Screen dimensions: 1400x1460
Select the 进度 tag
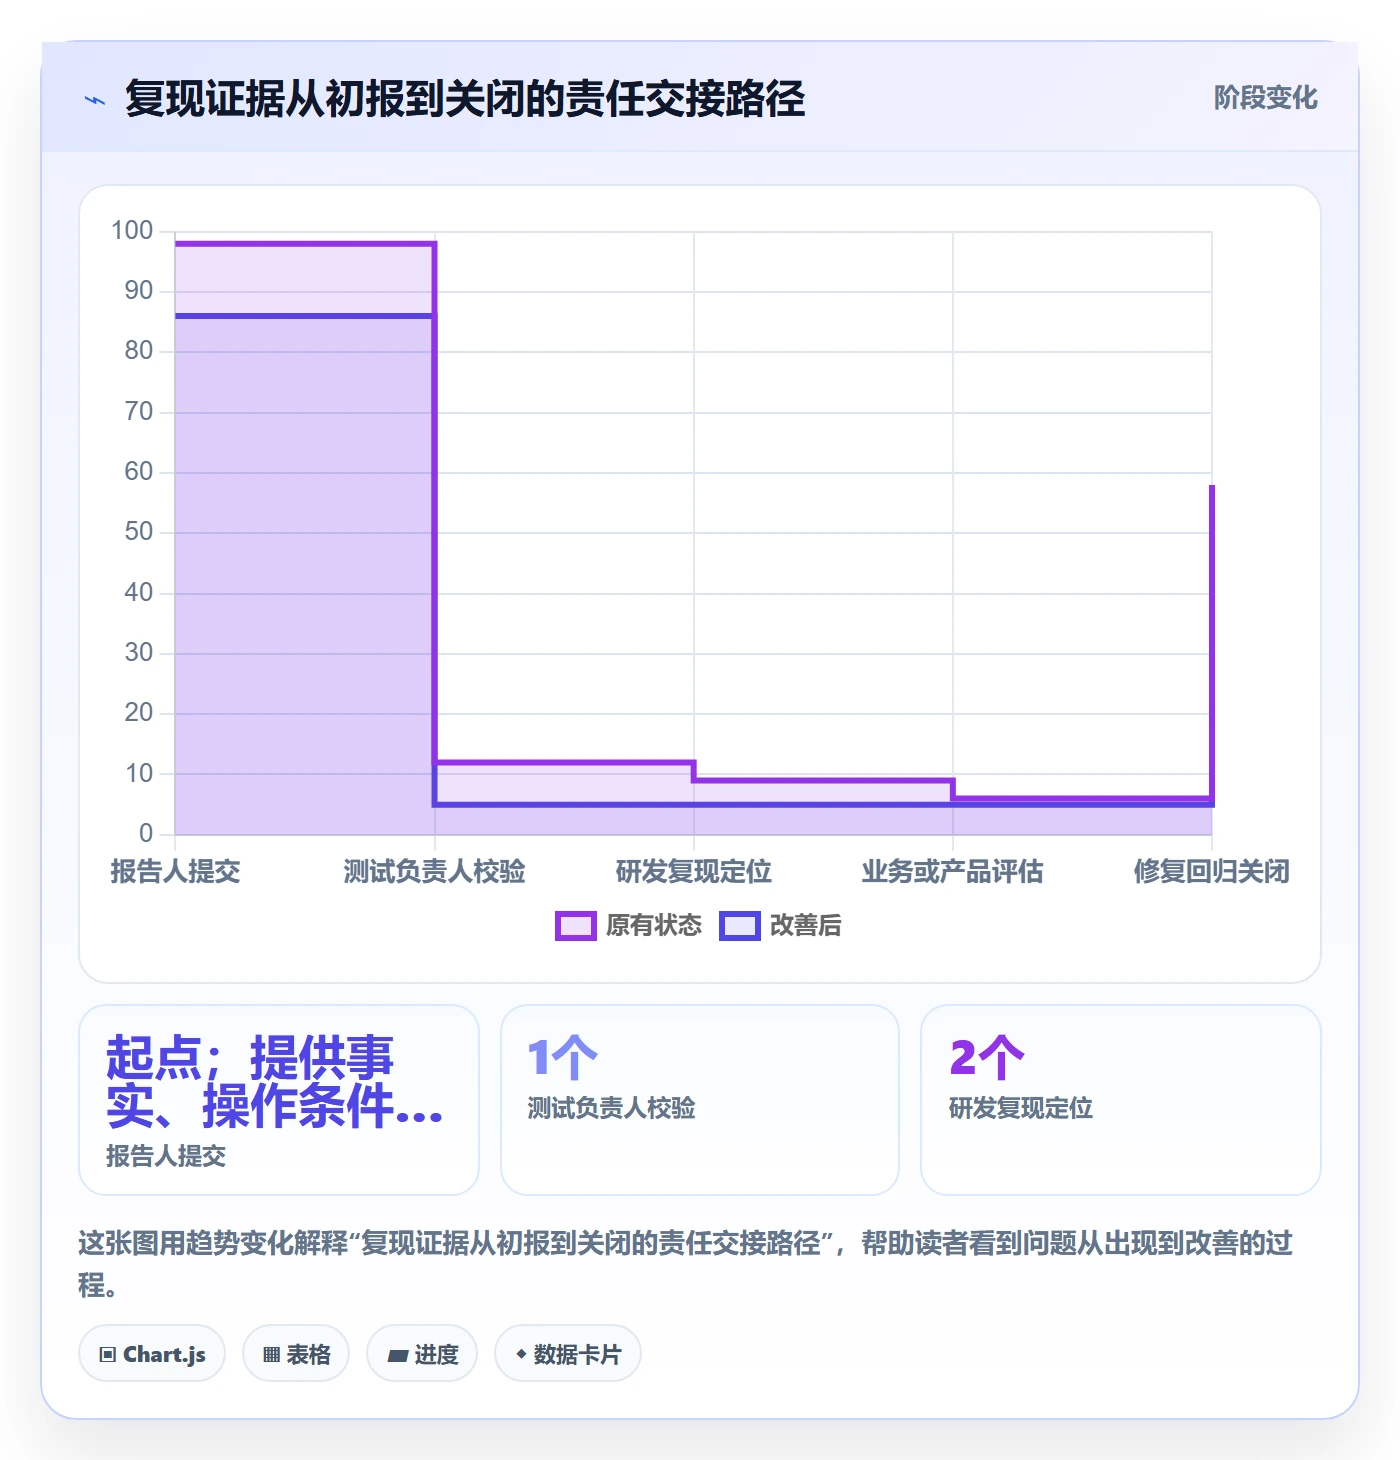tap(422, 1354)
